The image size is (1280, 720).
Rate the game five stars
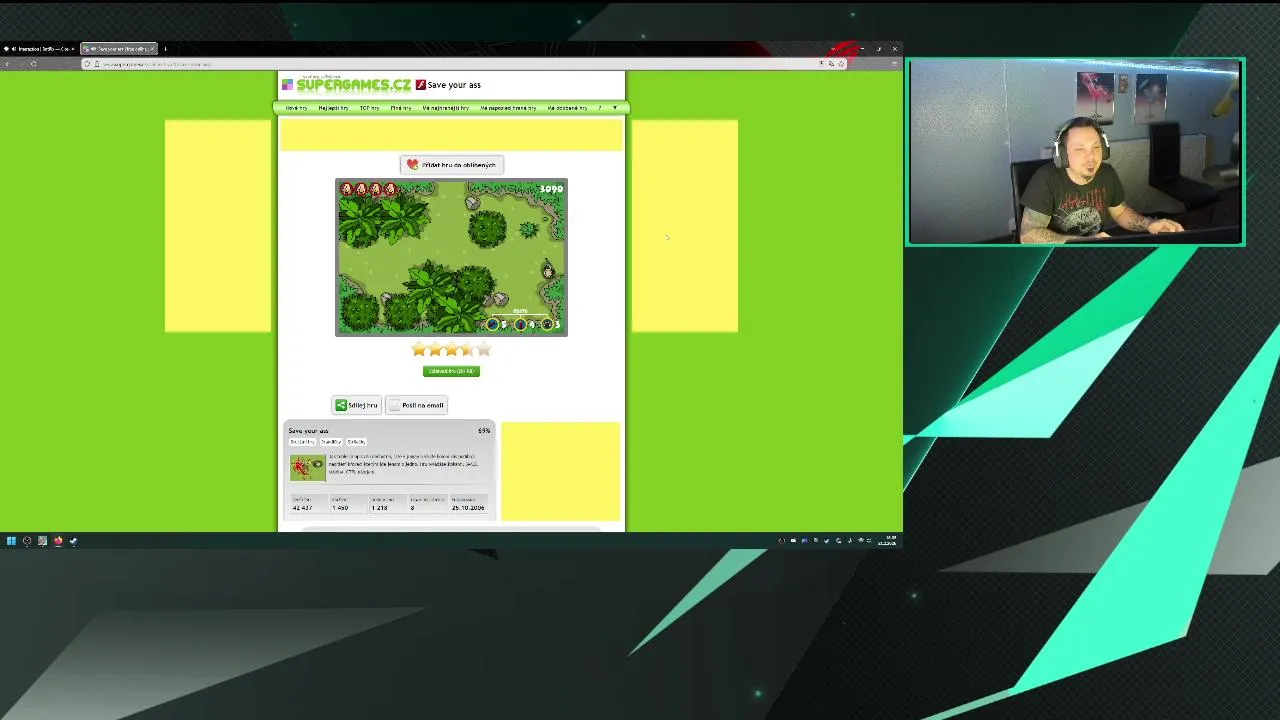coord(484,349)
